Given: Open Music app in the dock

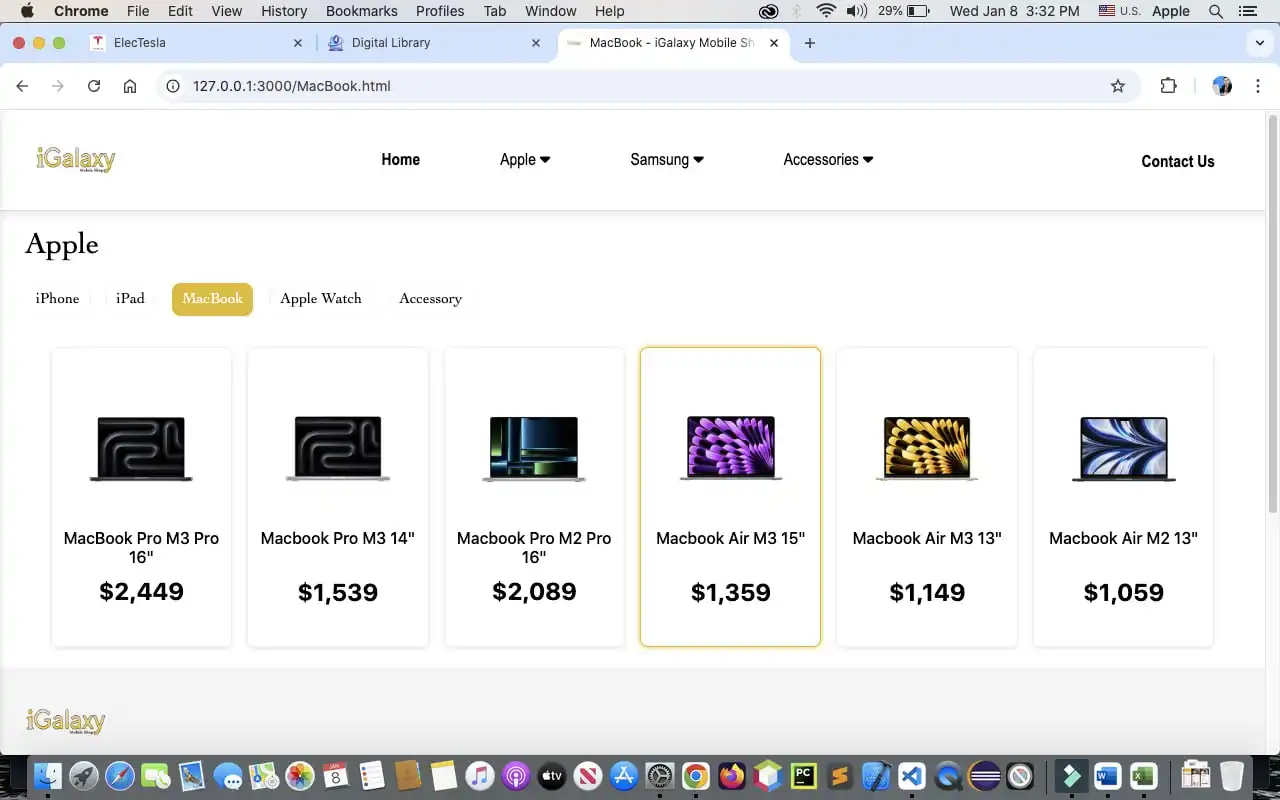Looking at the screenshot, I should pos(480,776).
